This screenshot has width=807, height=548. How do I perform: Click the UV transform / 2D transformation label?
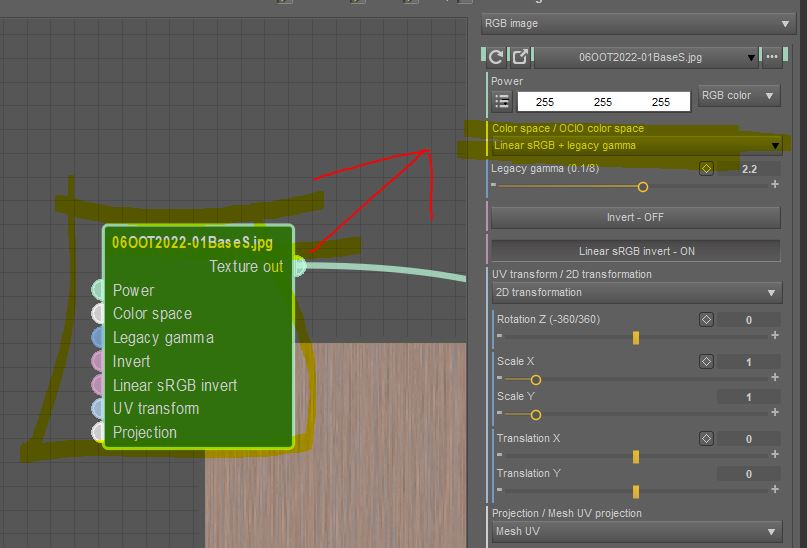pos(571,274)
